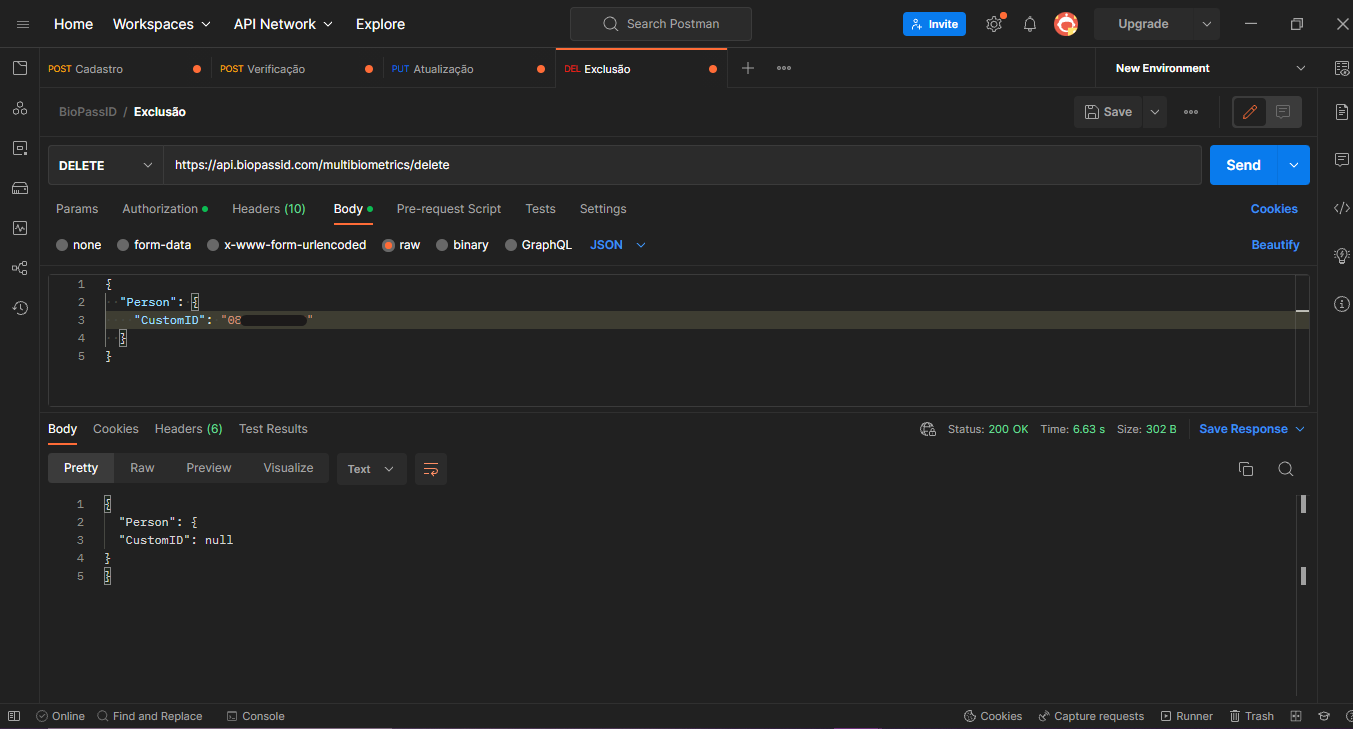
Task: Open APIs sidebar icon
Action: (20, 108)
